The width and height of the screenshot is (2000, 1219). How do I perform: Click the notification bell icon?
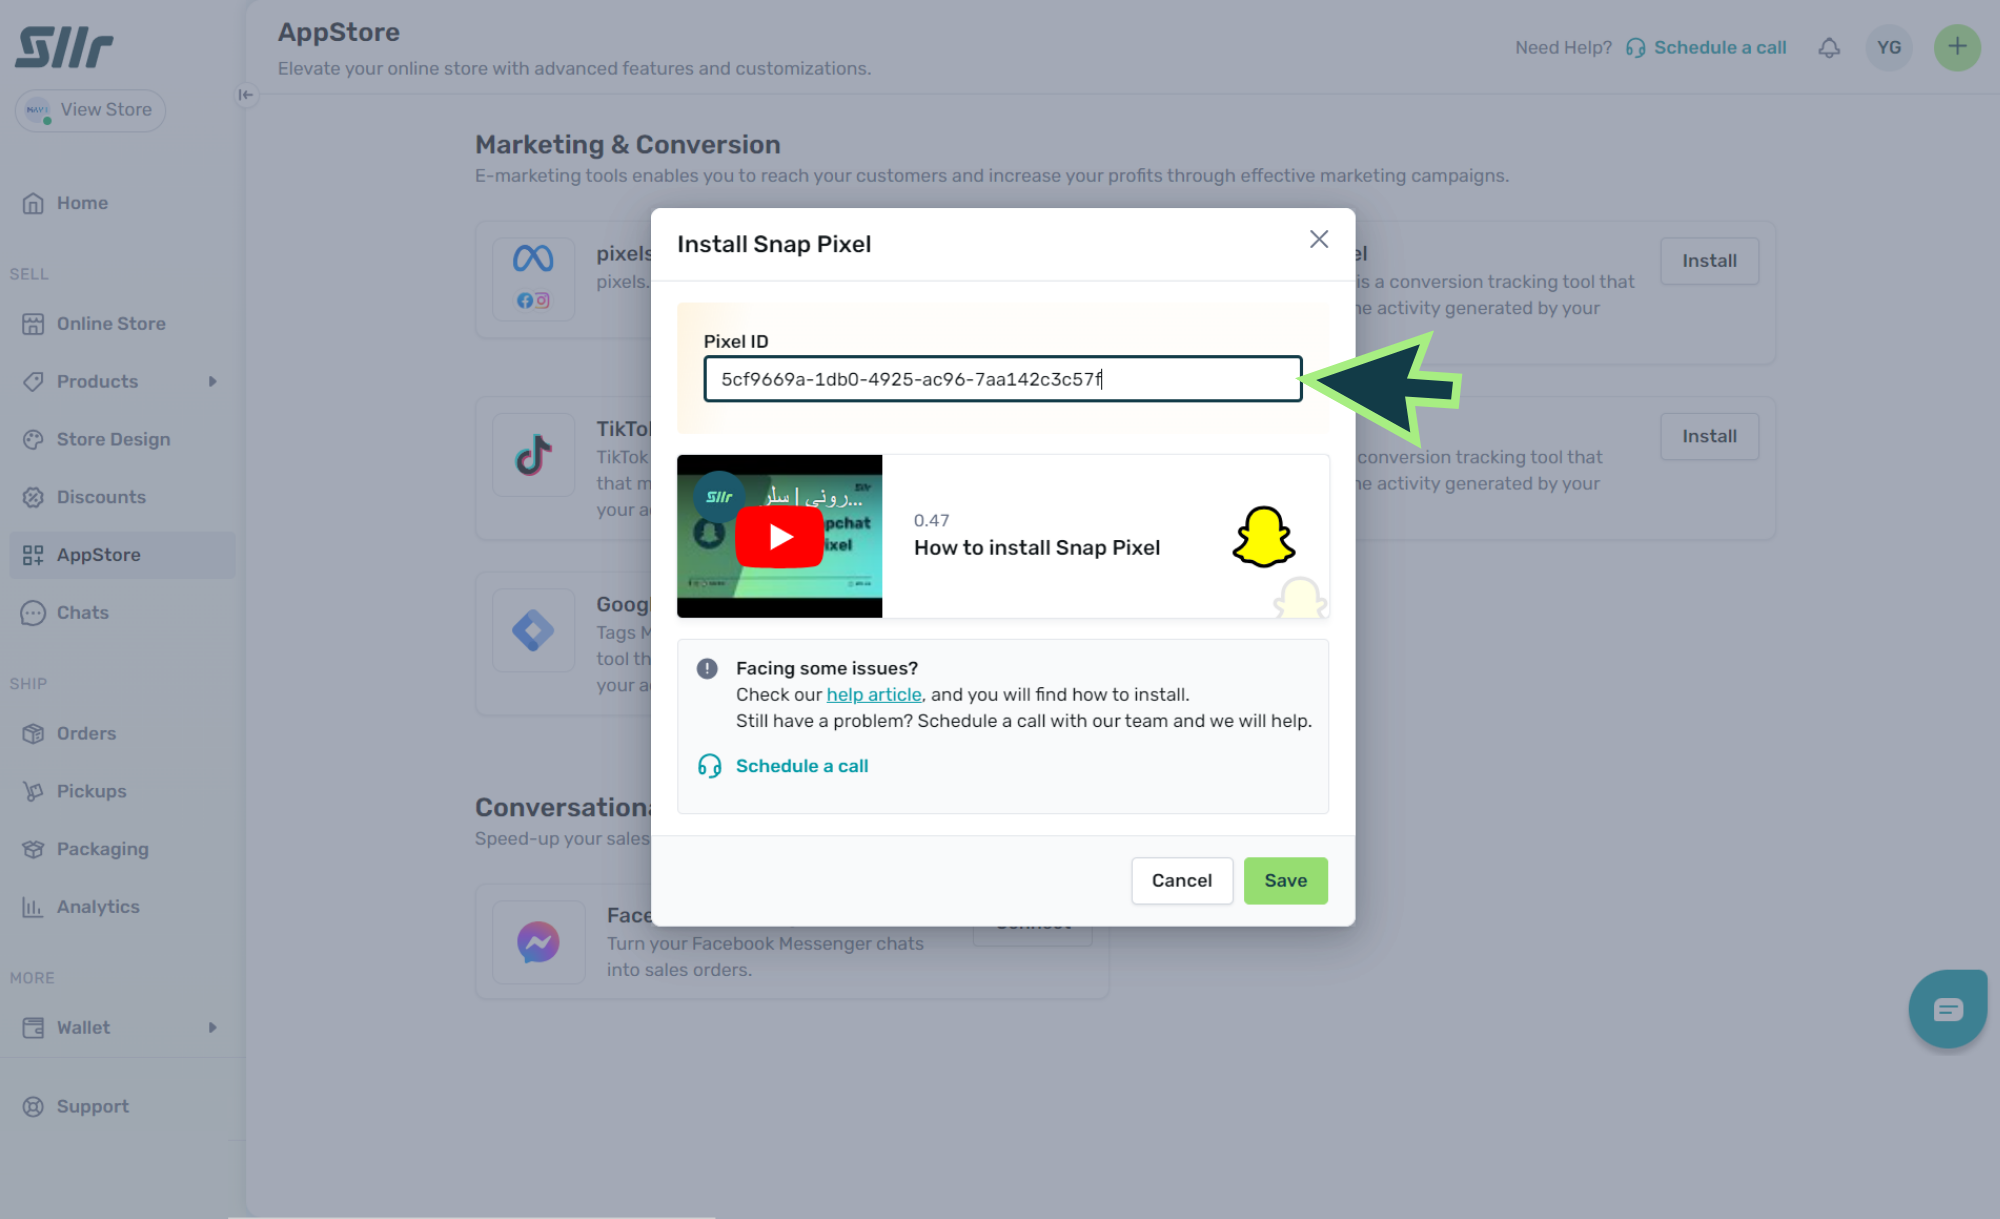[x=1829, y=48]
